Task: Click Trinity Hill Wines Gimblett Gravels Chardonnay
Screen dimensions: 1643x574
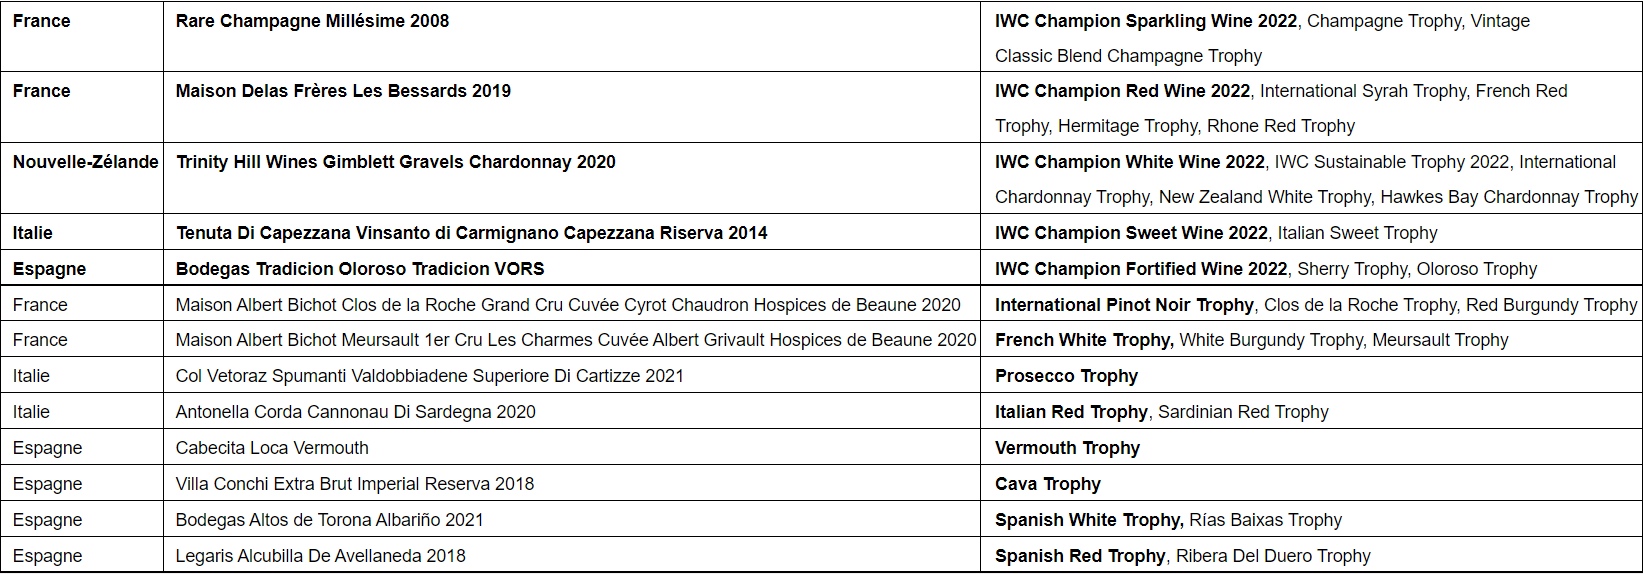Action: (x=395, y=162)
